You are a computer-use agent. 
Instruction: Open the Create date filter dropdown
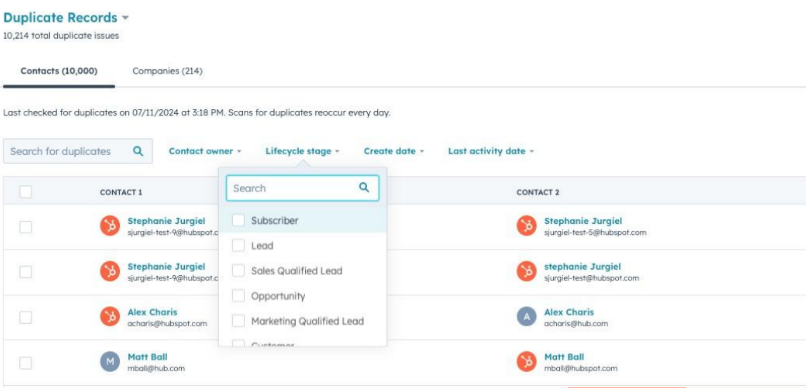(x=394, y=151)
